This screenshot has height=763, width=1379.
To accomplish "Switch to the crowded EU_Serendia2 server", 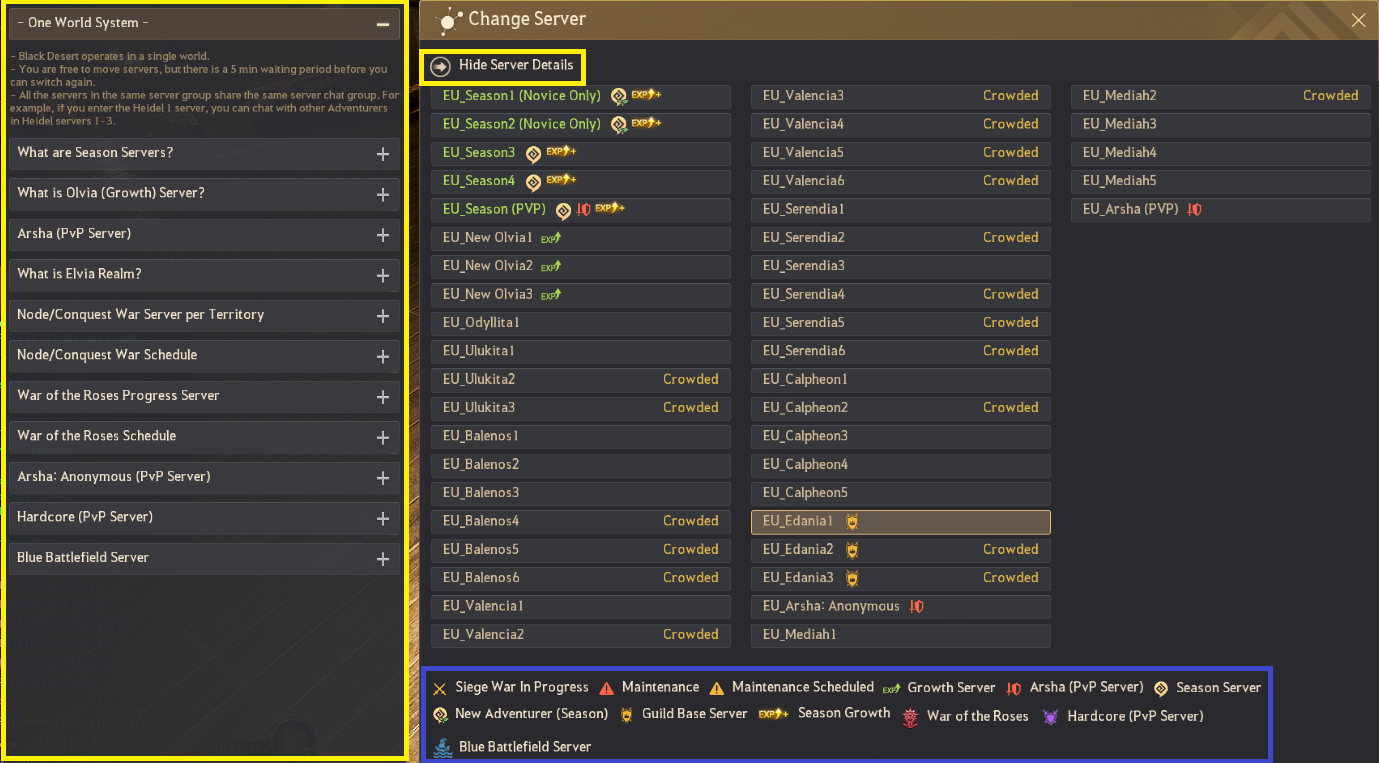I will tap(901, 238).
